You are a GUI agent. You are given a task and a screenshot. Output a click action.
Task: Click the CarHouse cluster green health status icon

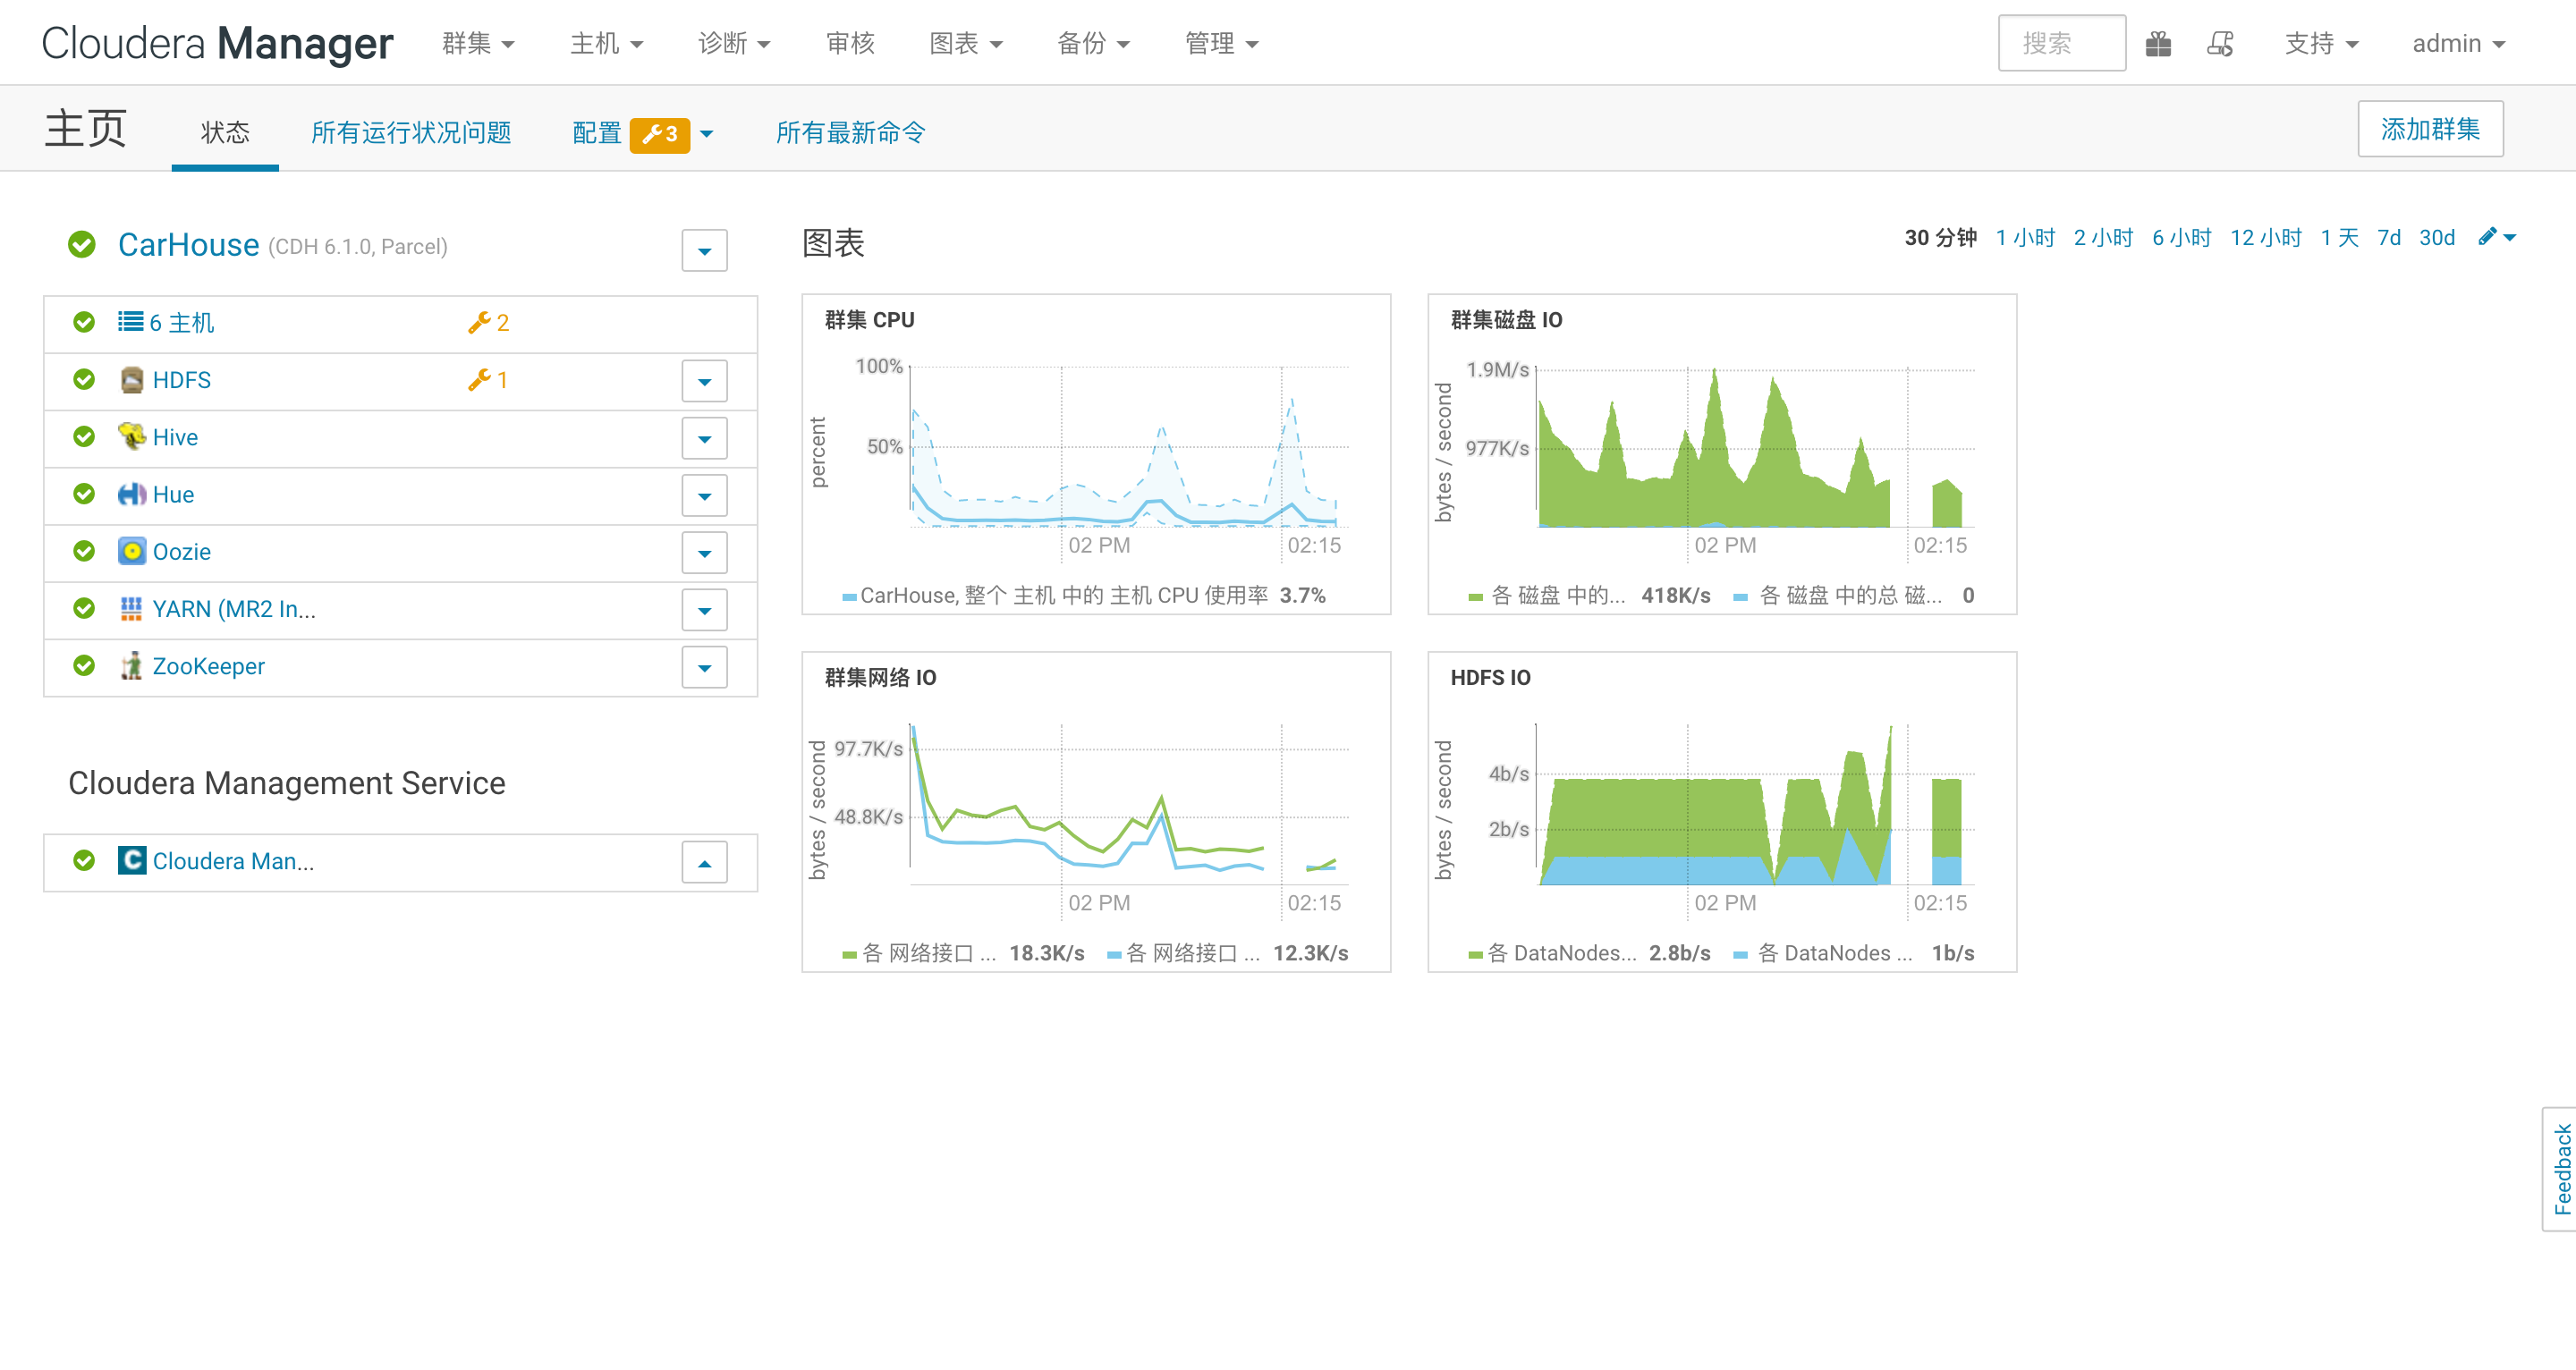coord(82,245)
